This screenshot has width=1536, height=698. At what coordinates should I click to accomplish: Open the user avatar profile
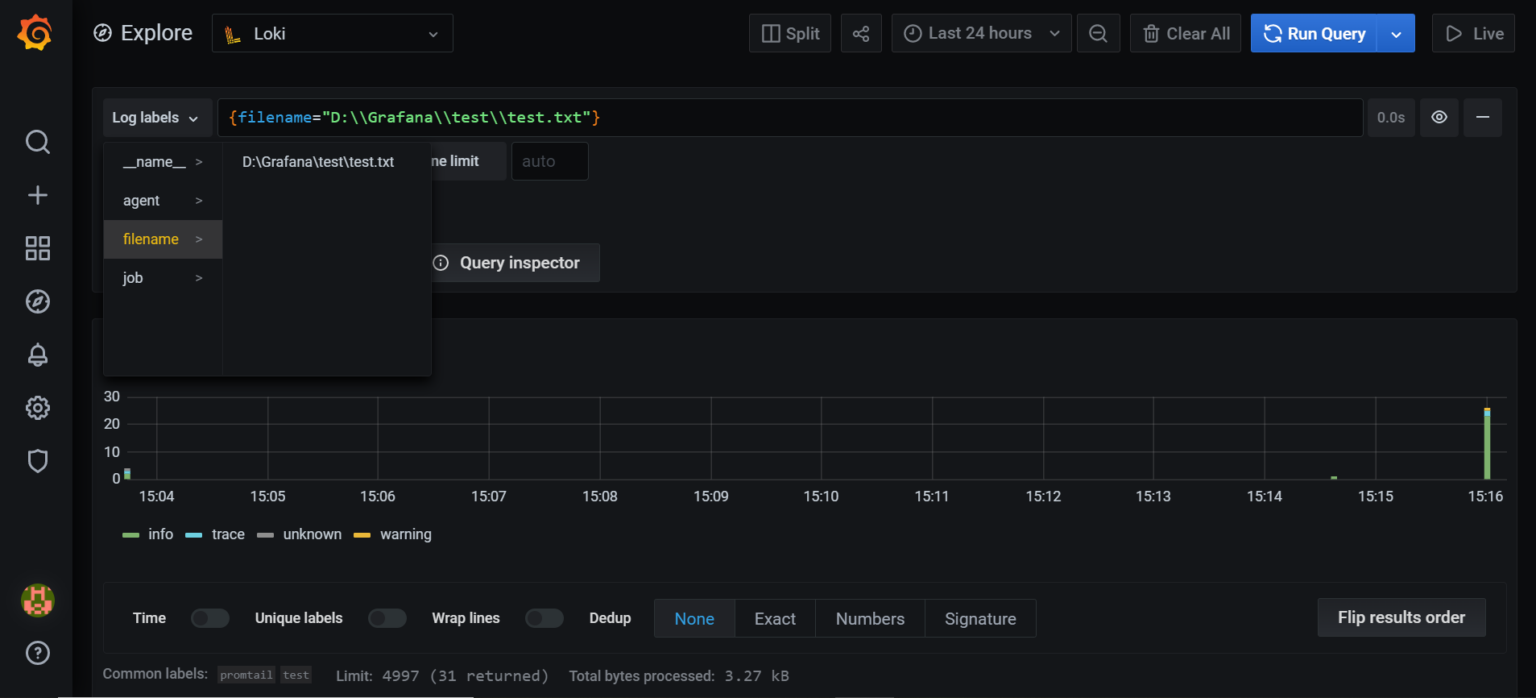pos(37,600)
